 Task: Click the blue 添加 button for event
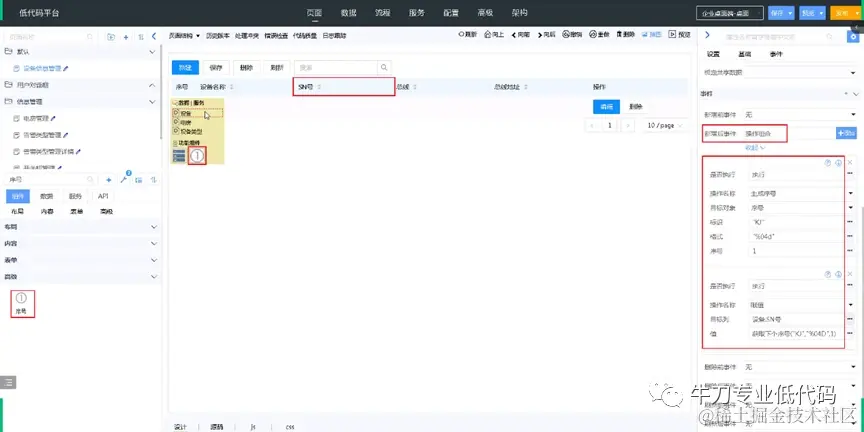[846, 133]
